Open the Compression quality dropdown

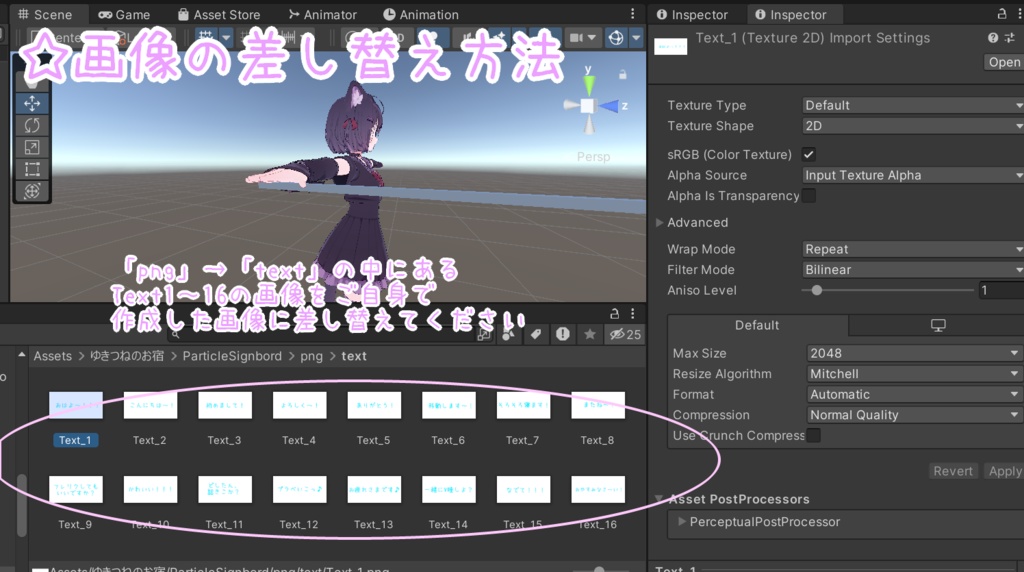(914, 415)
